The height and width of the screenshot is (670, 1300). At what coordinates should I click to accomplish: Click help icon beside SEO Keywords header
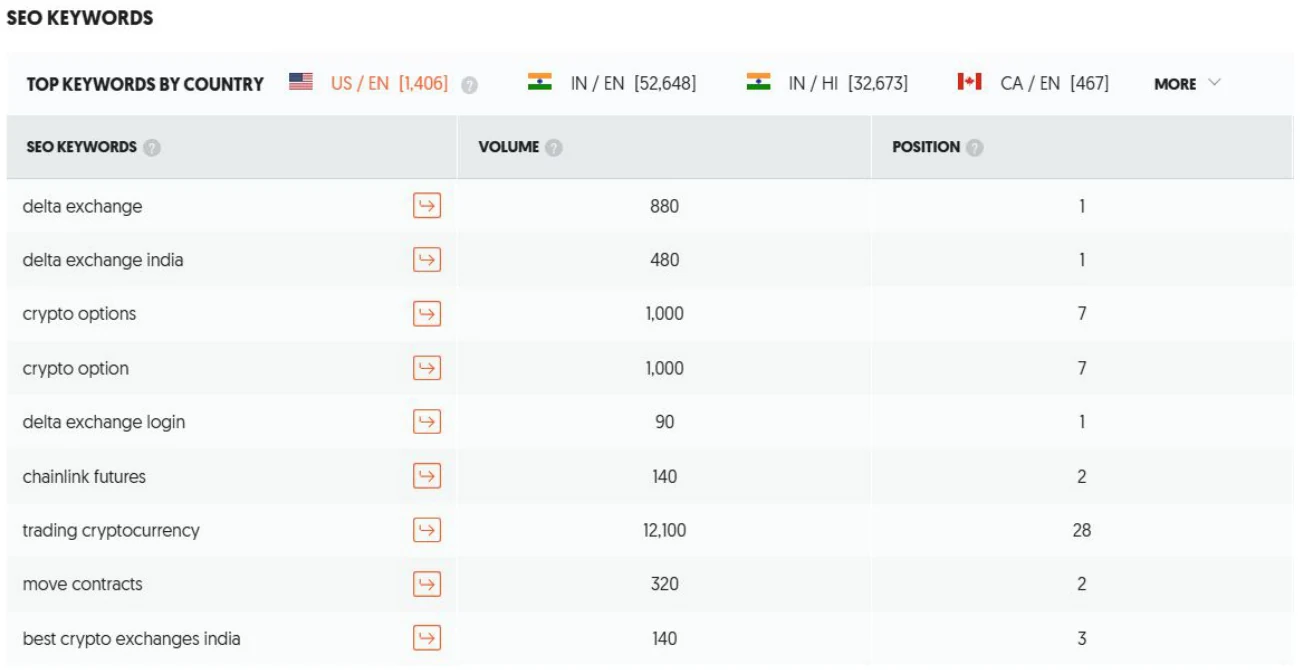point(152,148)
